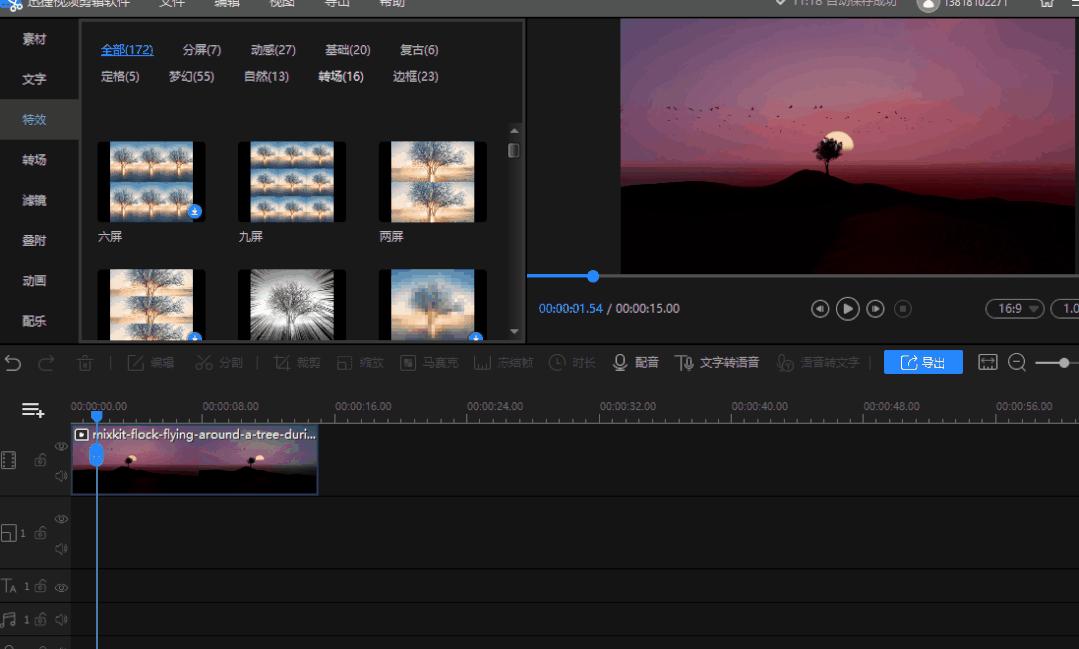Open the 文字转语音 text-to-speech tool

pyautogui.click(x=718, y=363)
